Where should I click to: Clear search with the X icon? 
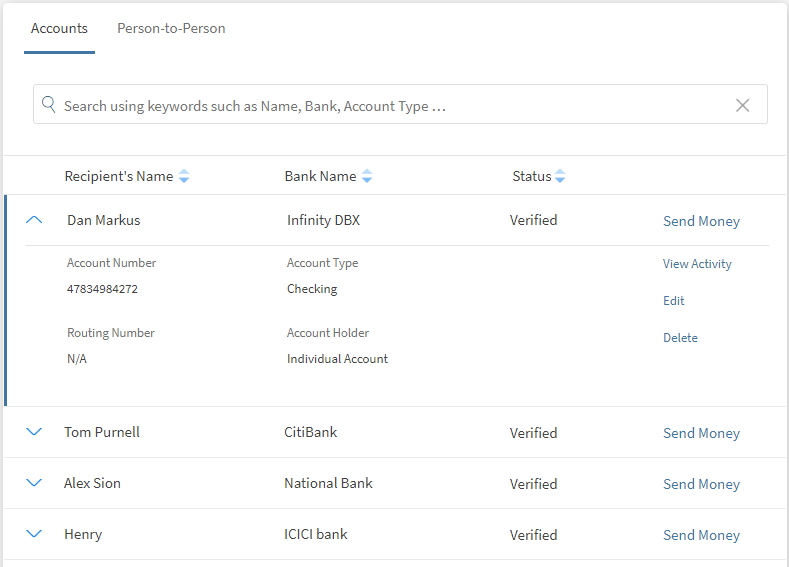pos(742,105)
